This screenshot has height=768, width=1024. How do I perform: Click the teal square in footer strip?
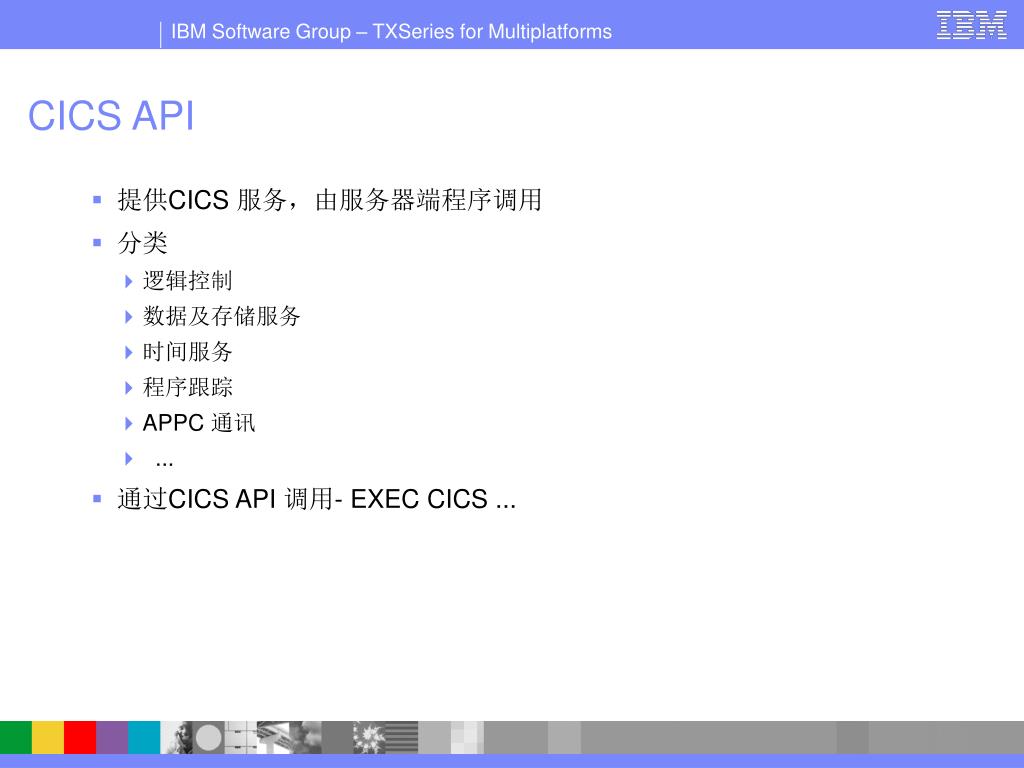(144, 737)
